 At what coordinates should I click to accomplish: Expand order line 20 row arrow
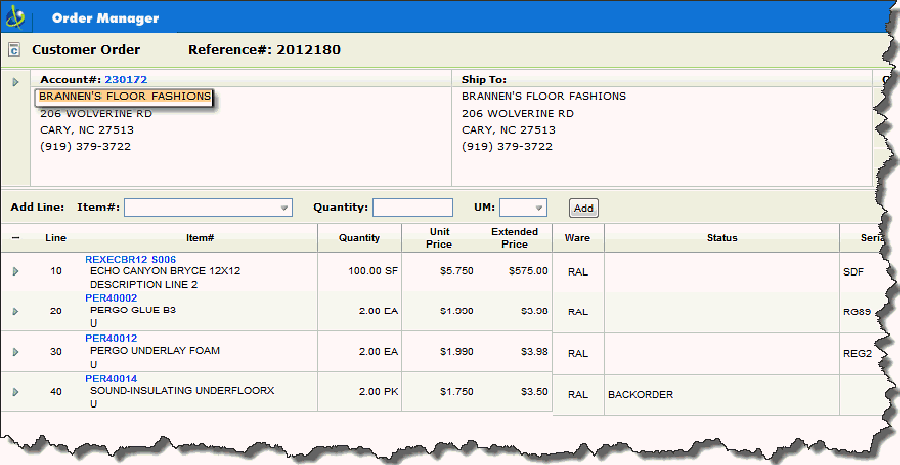[x=15, y=311]
